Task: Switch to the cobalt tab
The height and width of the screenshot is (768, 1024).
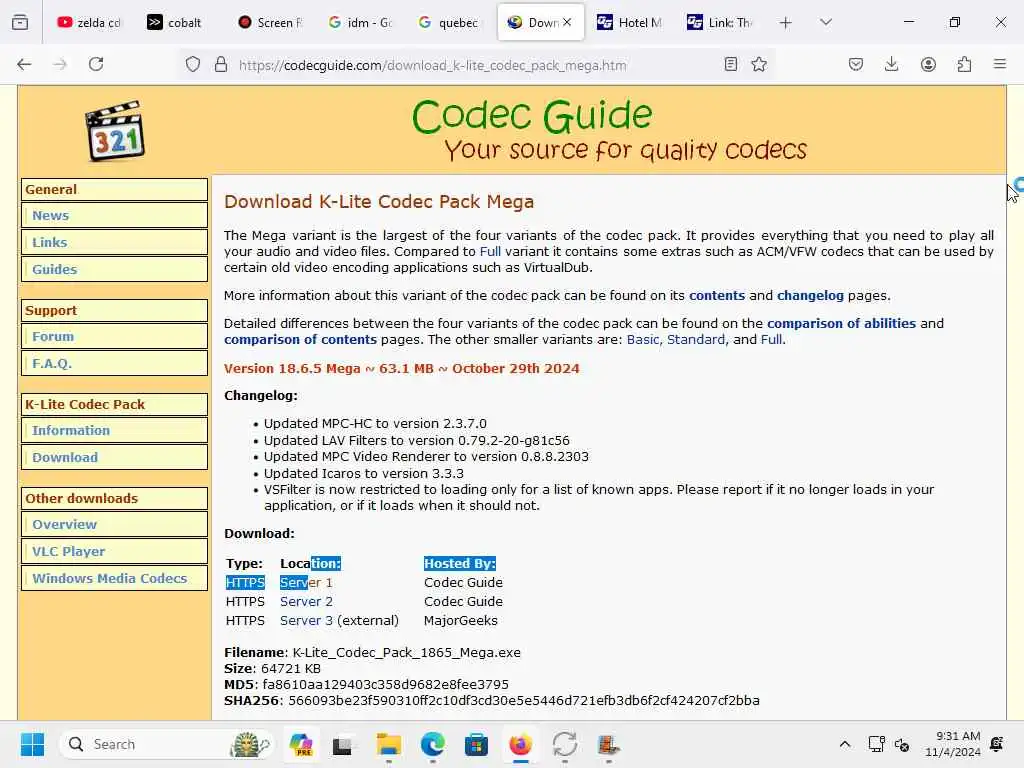Action: [x=176, y=23]
